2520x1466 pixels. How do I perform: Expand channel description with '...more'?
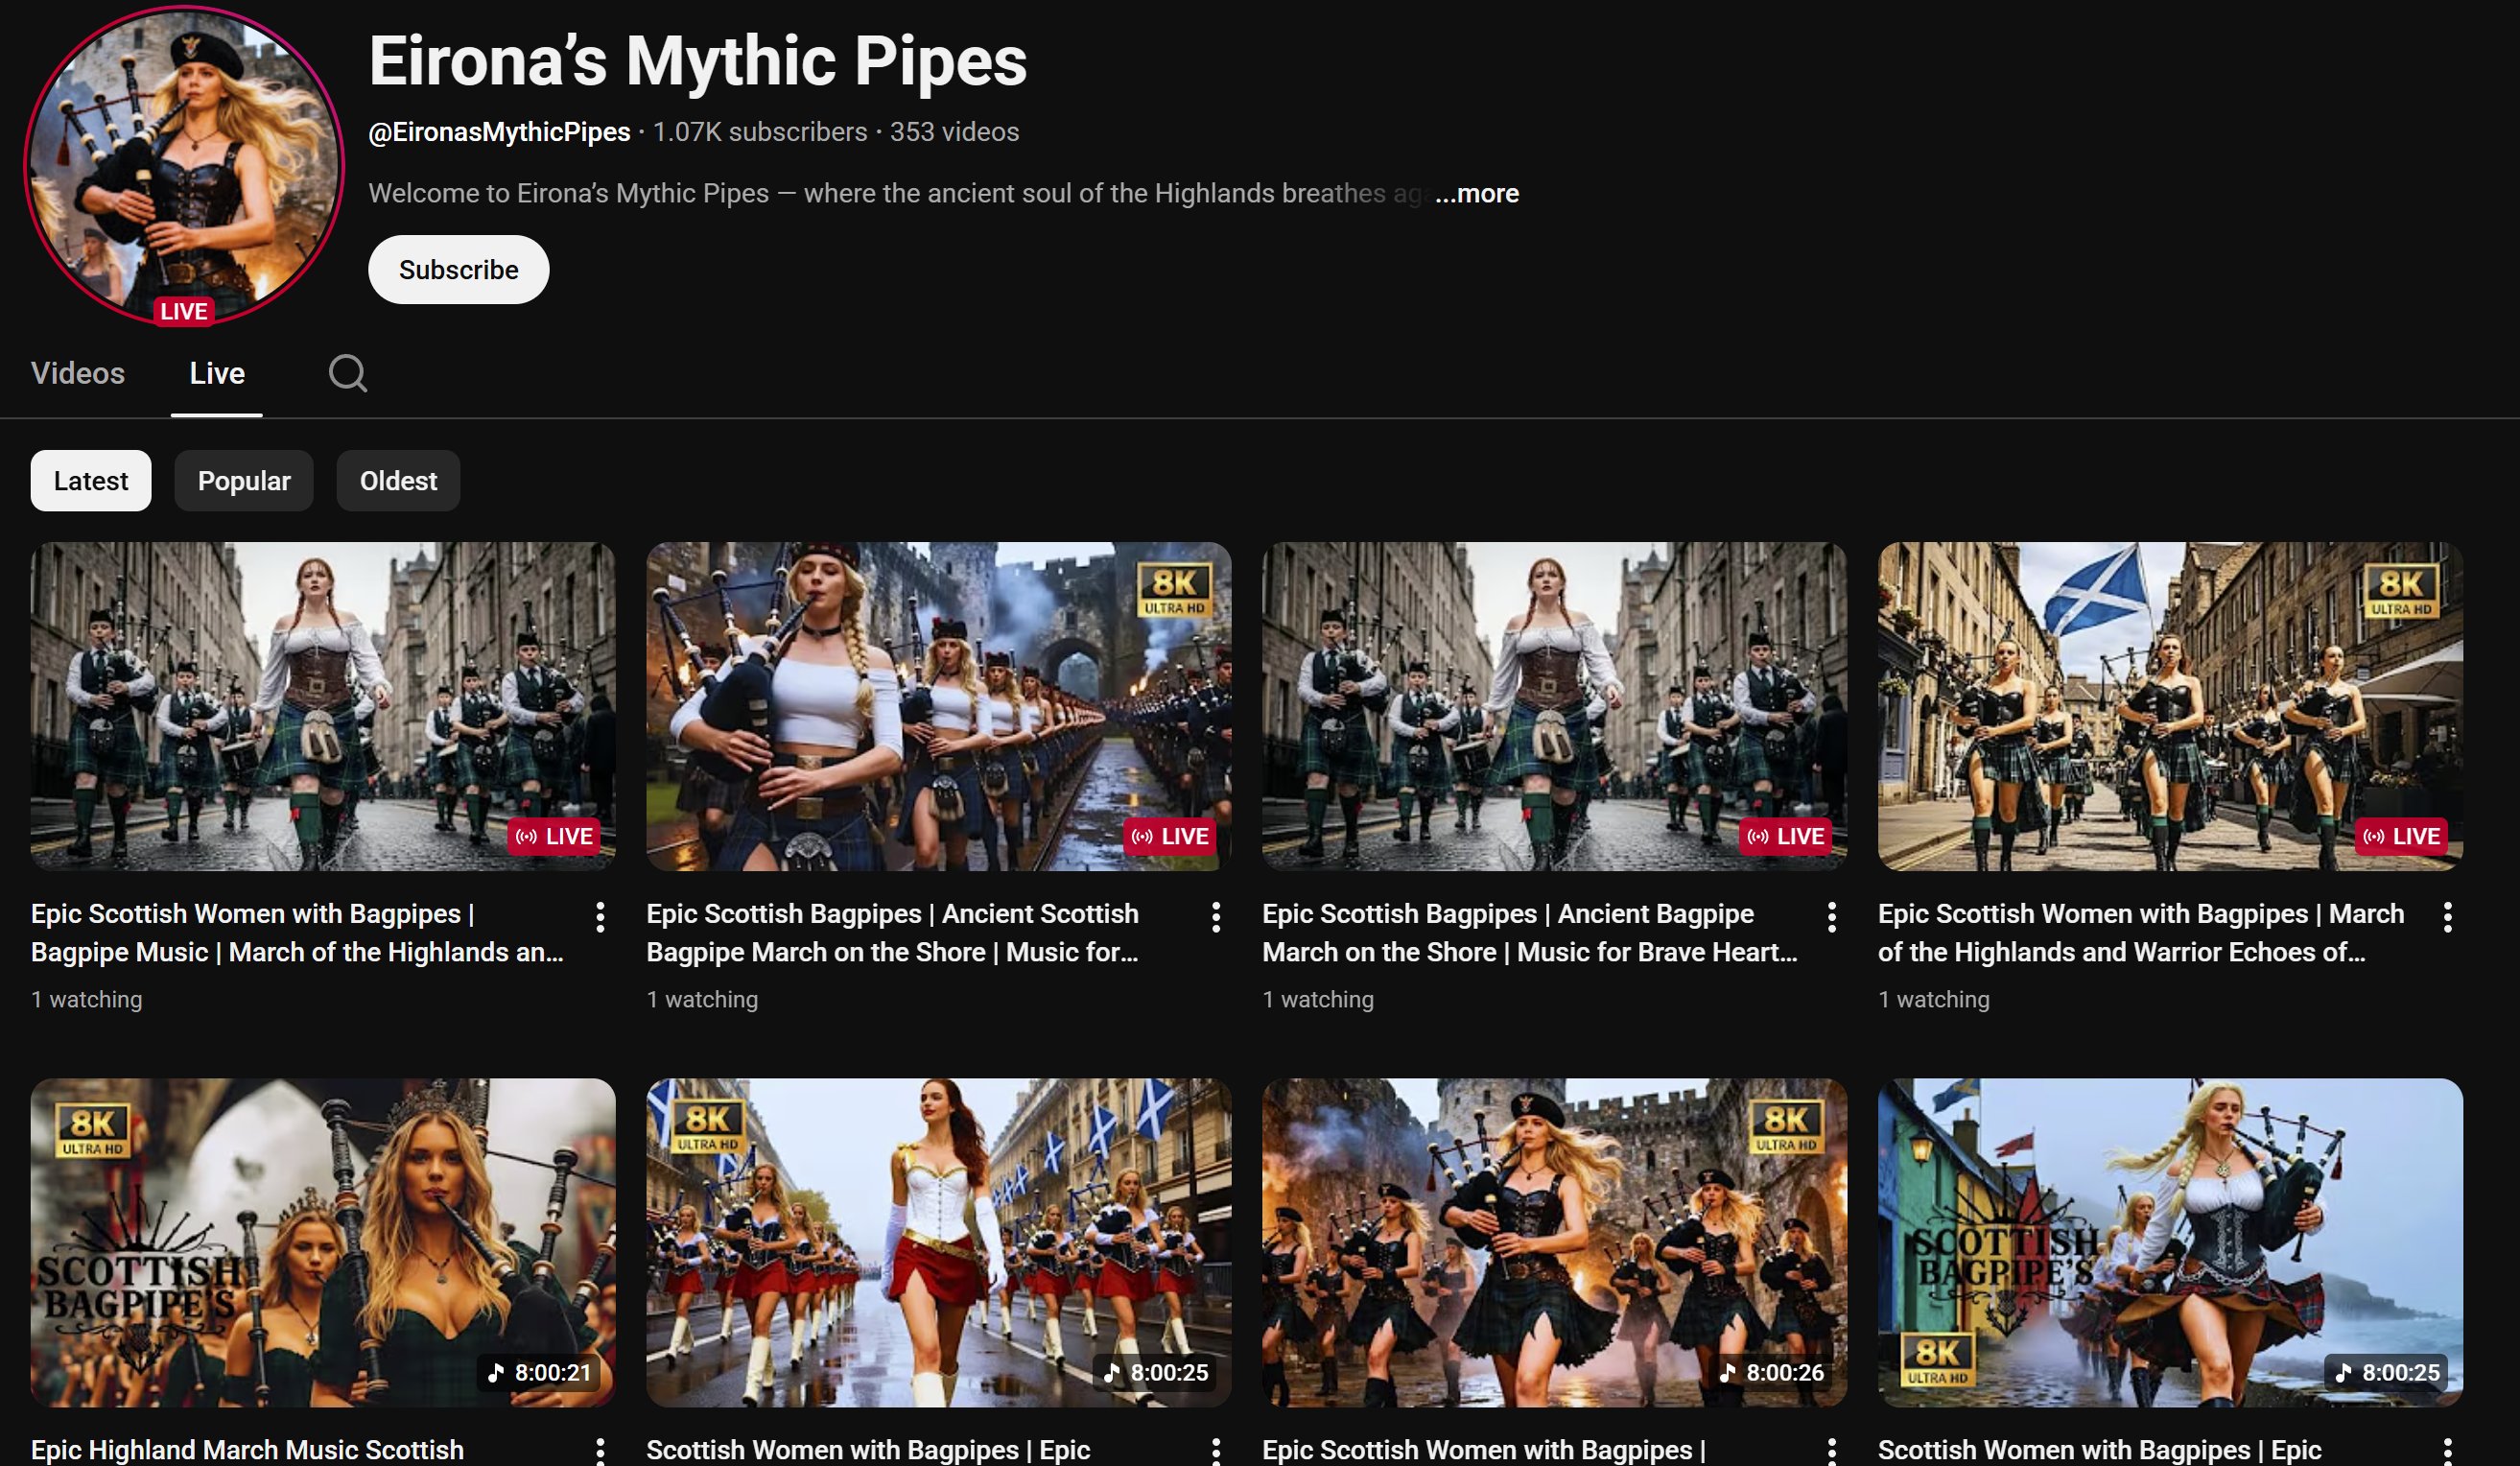(x=1476, y=193)
